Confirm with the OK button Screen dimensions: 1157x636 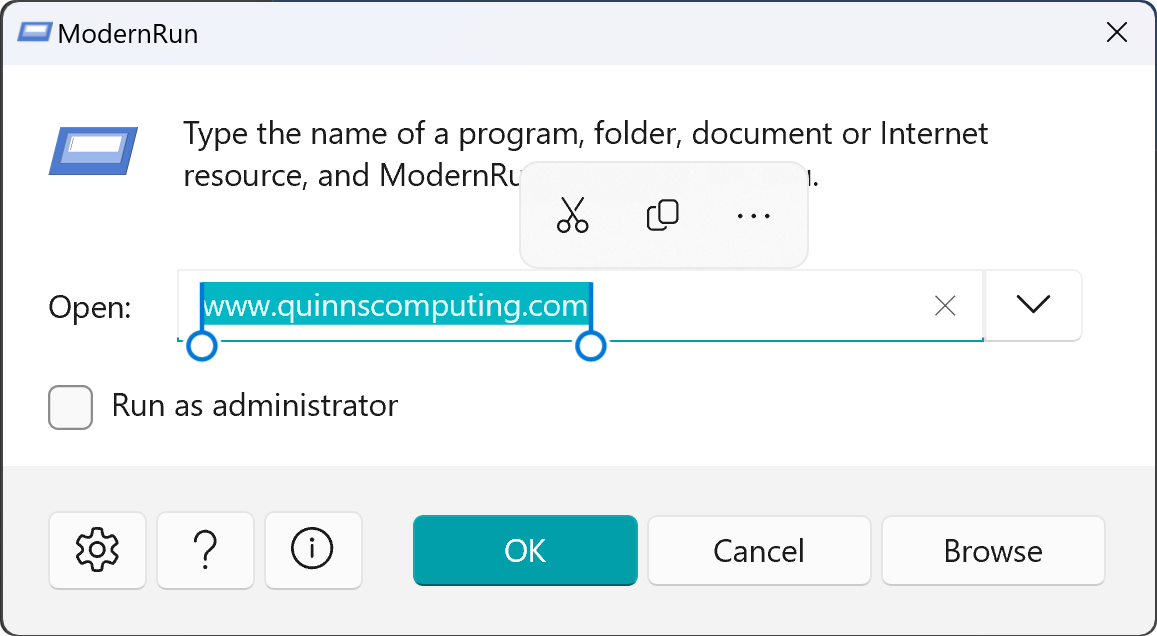click(525, 550)
